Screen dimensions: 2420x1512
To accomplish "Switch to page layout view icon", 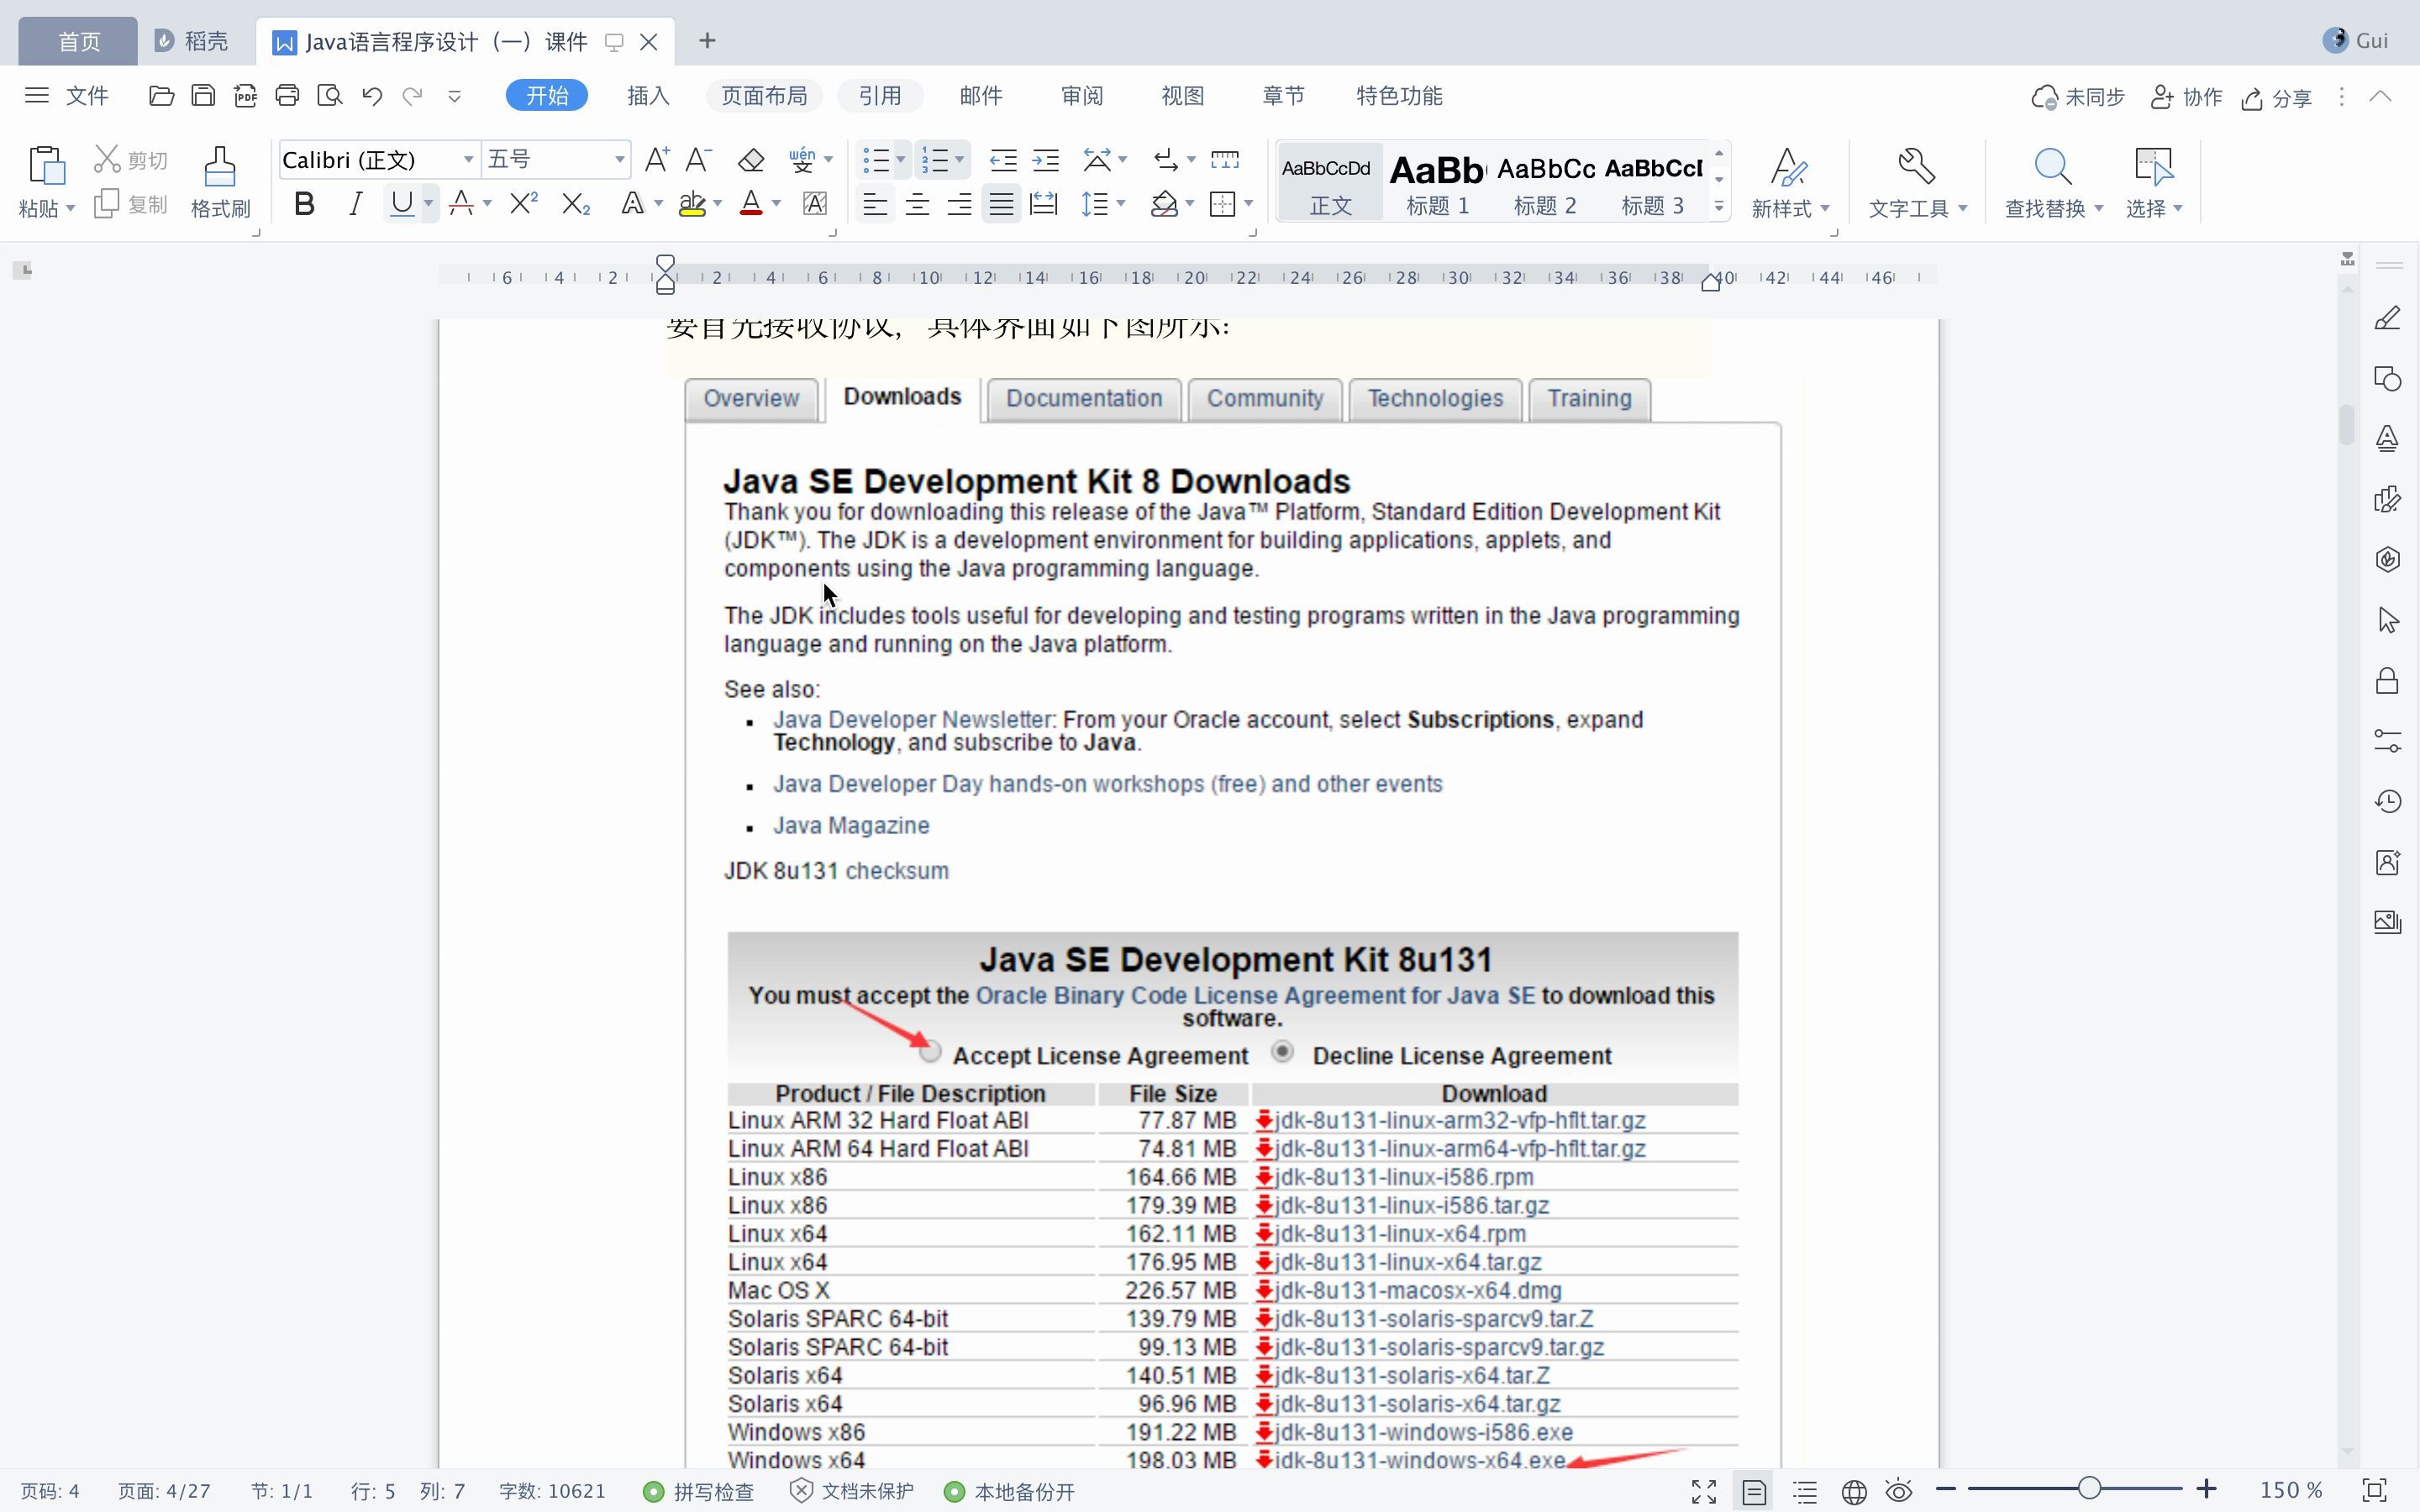I will coord(1754,1491).
